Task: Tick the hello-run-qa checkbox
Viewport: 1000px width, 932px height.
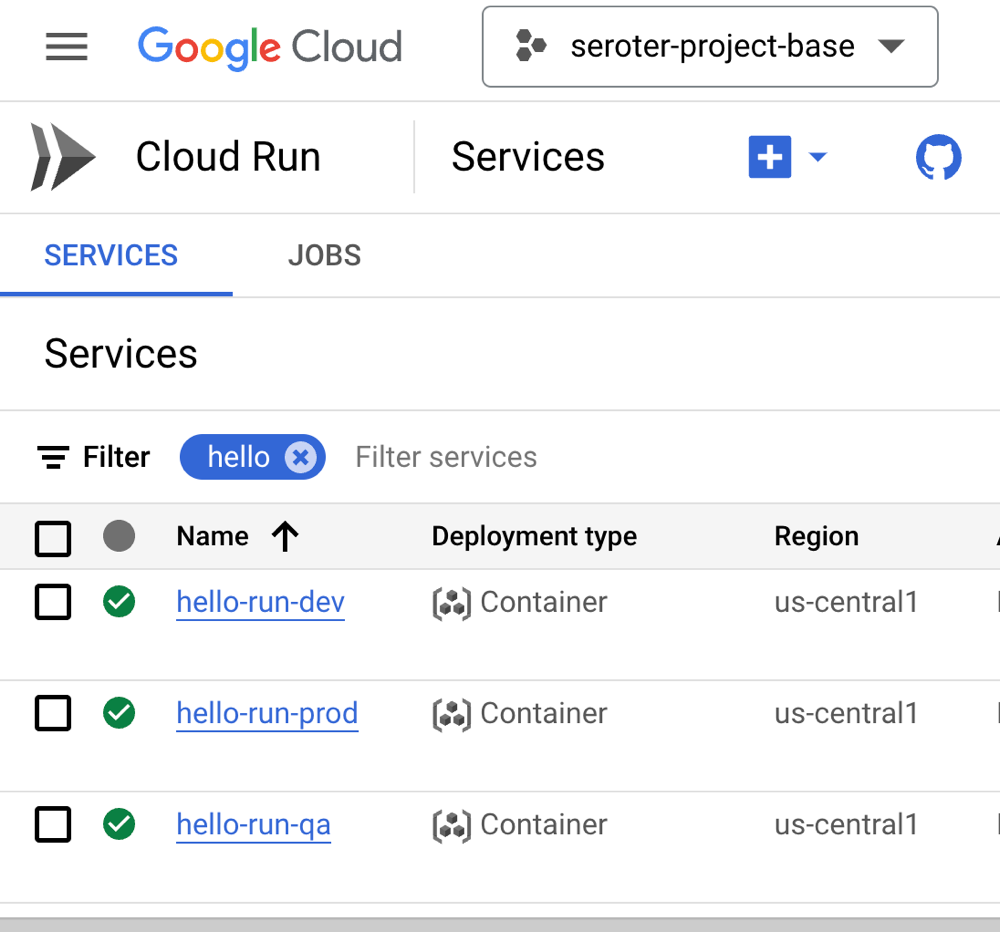Action: [x=53, y=825]
